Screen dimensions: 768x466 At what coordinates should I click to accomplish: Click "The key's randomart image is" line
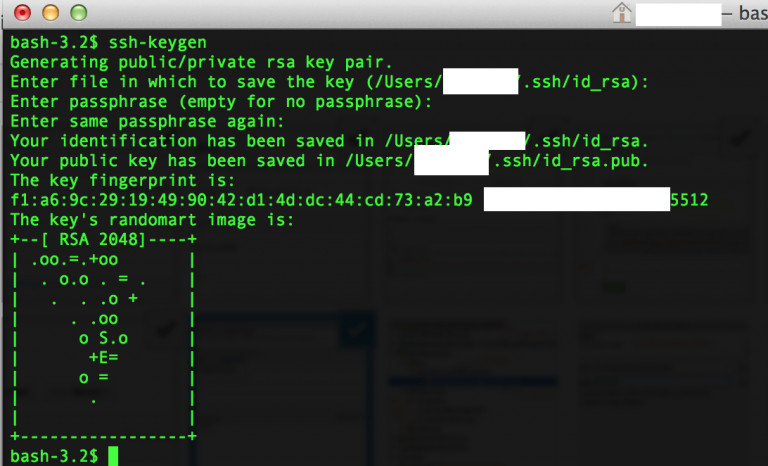coord(152,220)
